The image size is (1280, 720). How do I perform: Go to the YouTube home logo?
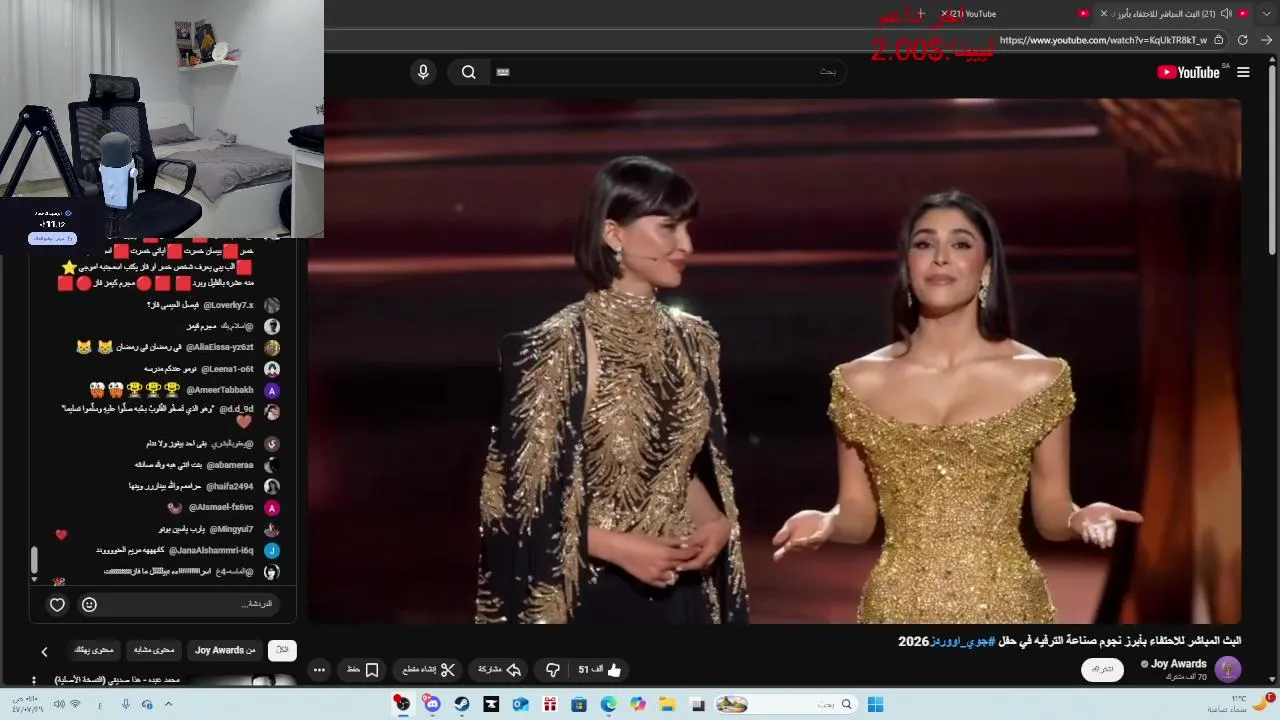point(1188,72)
